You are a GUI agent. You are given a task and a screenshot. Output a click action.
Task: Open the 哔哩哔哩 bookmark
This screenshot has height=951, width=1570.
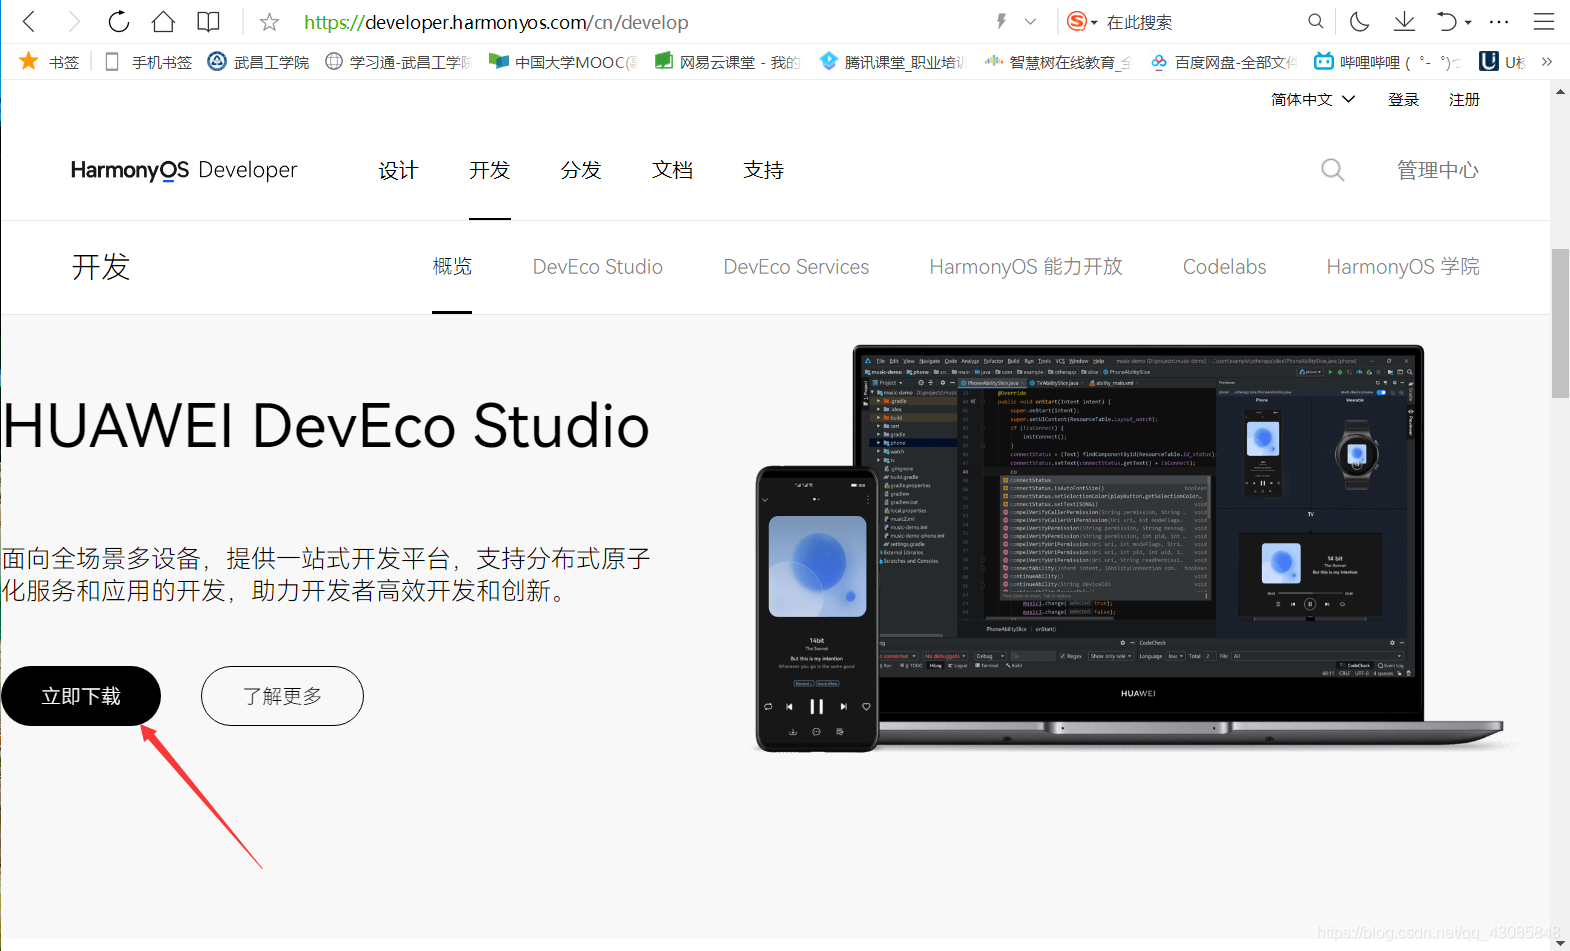[x=1387, y=62]
